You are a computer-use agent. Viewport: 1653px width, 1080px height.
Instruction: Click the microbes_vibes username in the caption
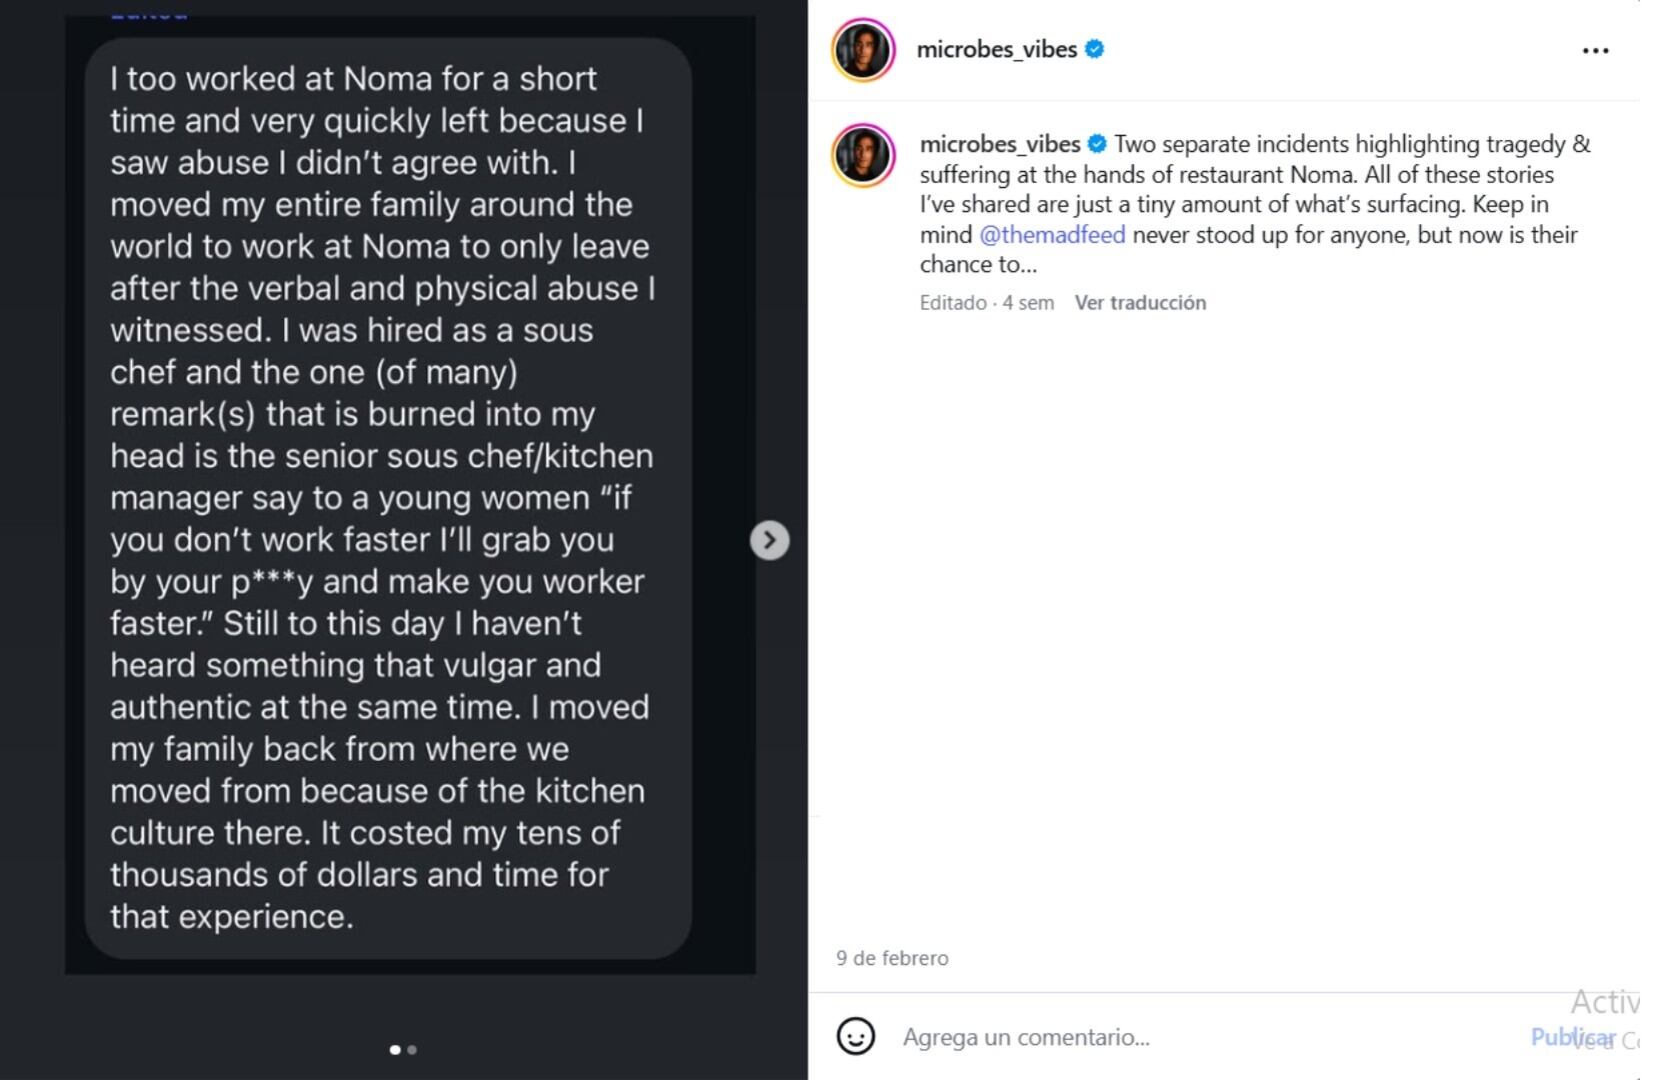999,144
